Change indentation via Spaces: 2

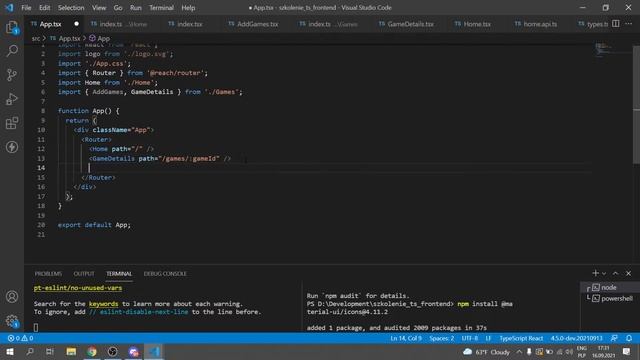coord(441,338)
